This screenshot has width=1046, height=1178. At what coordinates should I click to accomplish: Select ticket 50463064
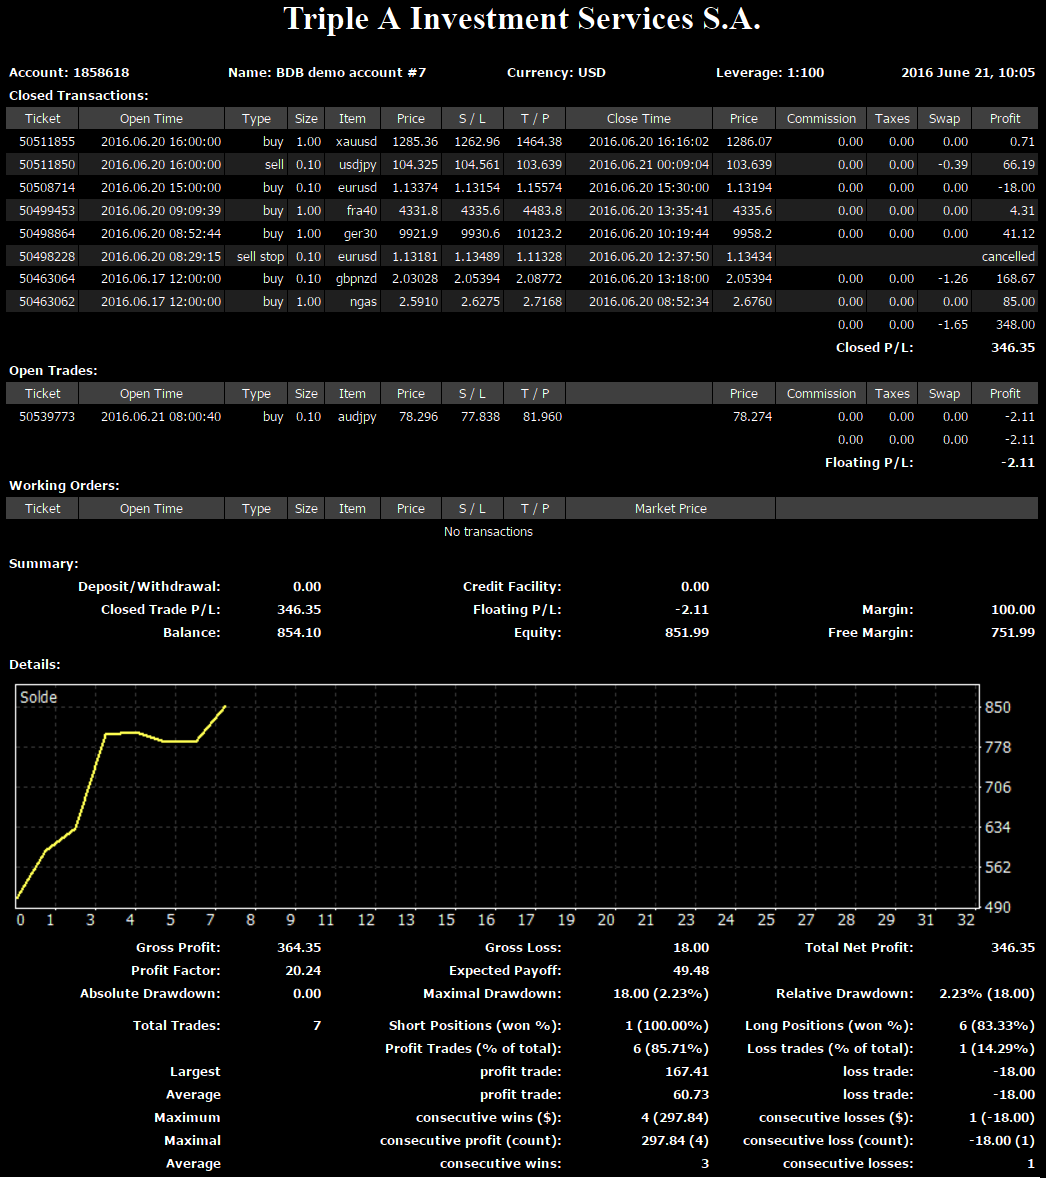(x=47, y=279)
